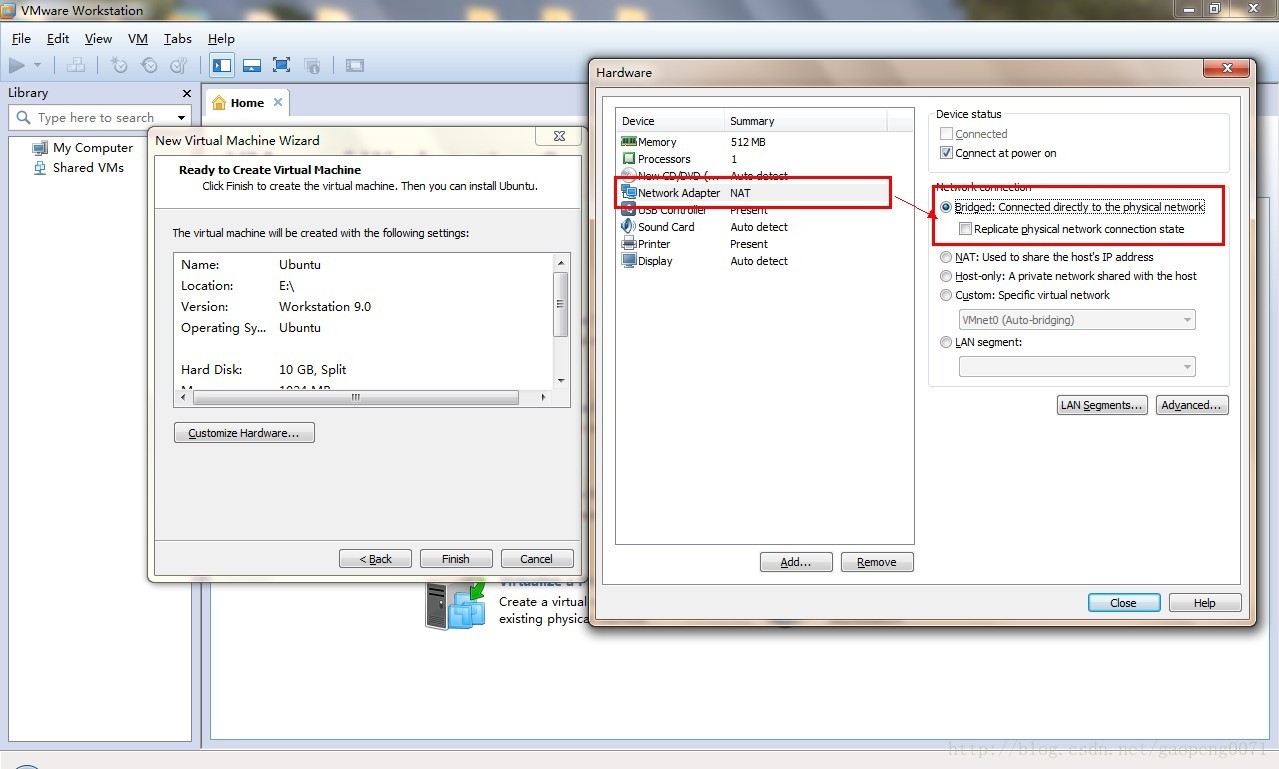Screen dimensions: 1279x769
Task: Click Customize Hardware button in the wizard
Action: [x=244, y=433]
